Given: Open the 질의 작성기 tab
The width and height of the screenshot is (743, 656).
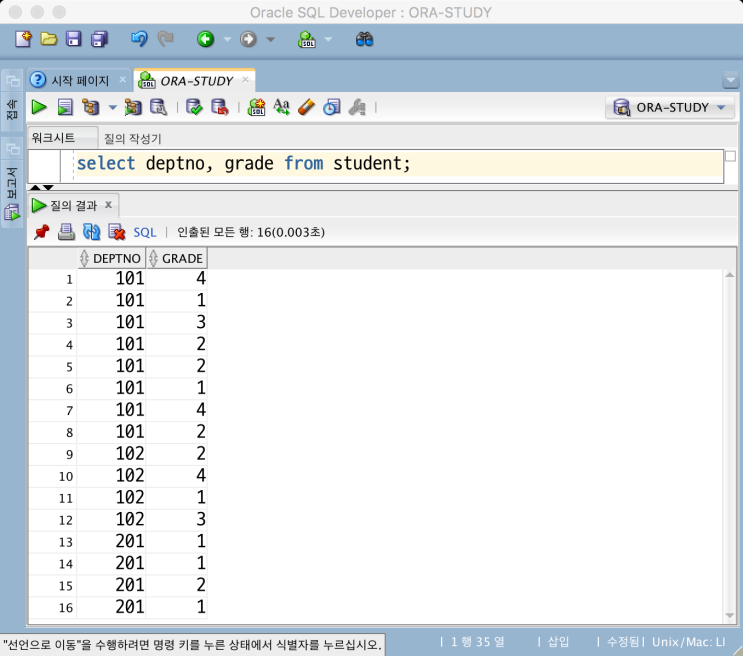Looking at the screenshot, I should [133, 139].
